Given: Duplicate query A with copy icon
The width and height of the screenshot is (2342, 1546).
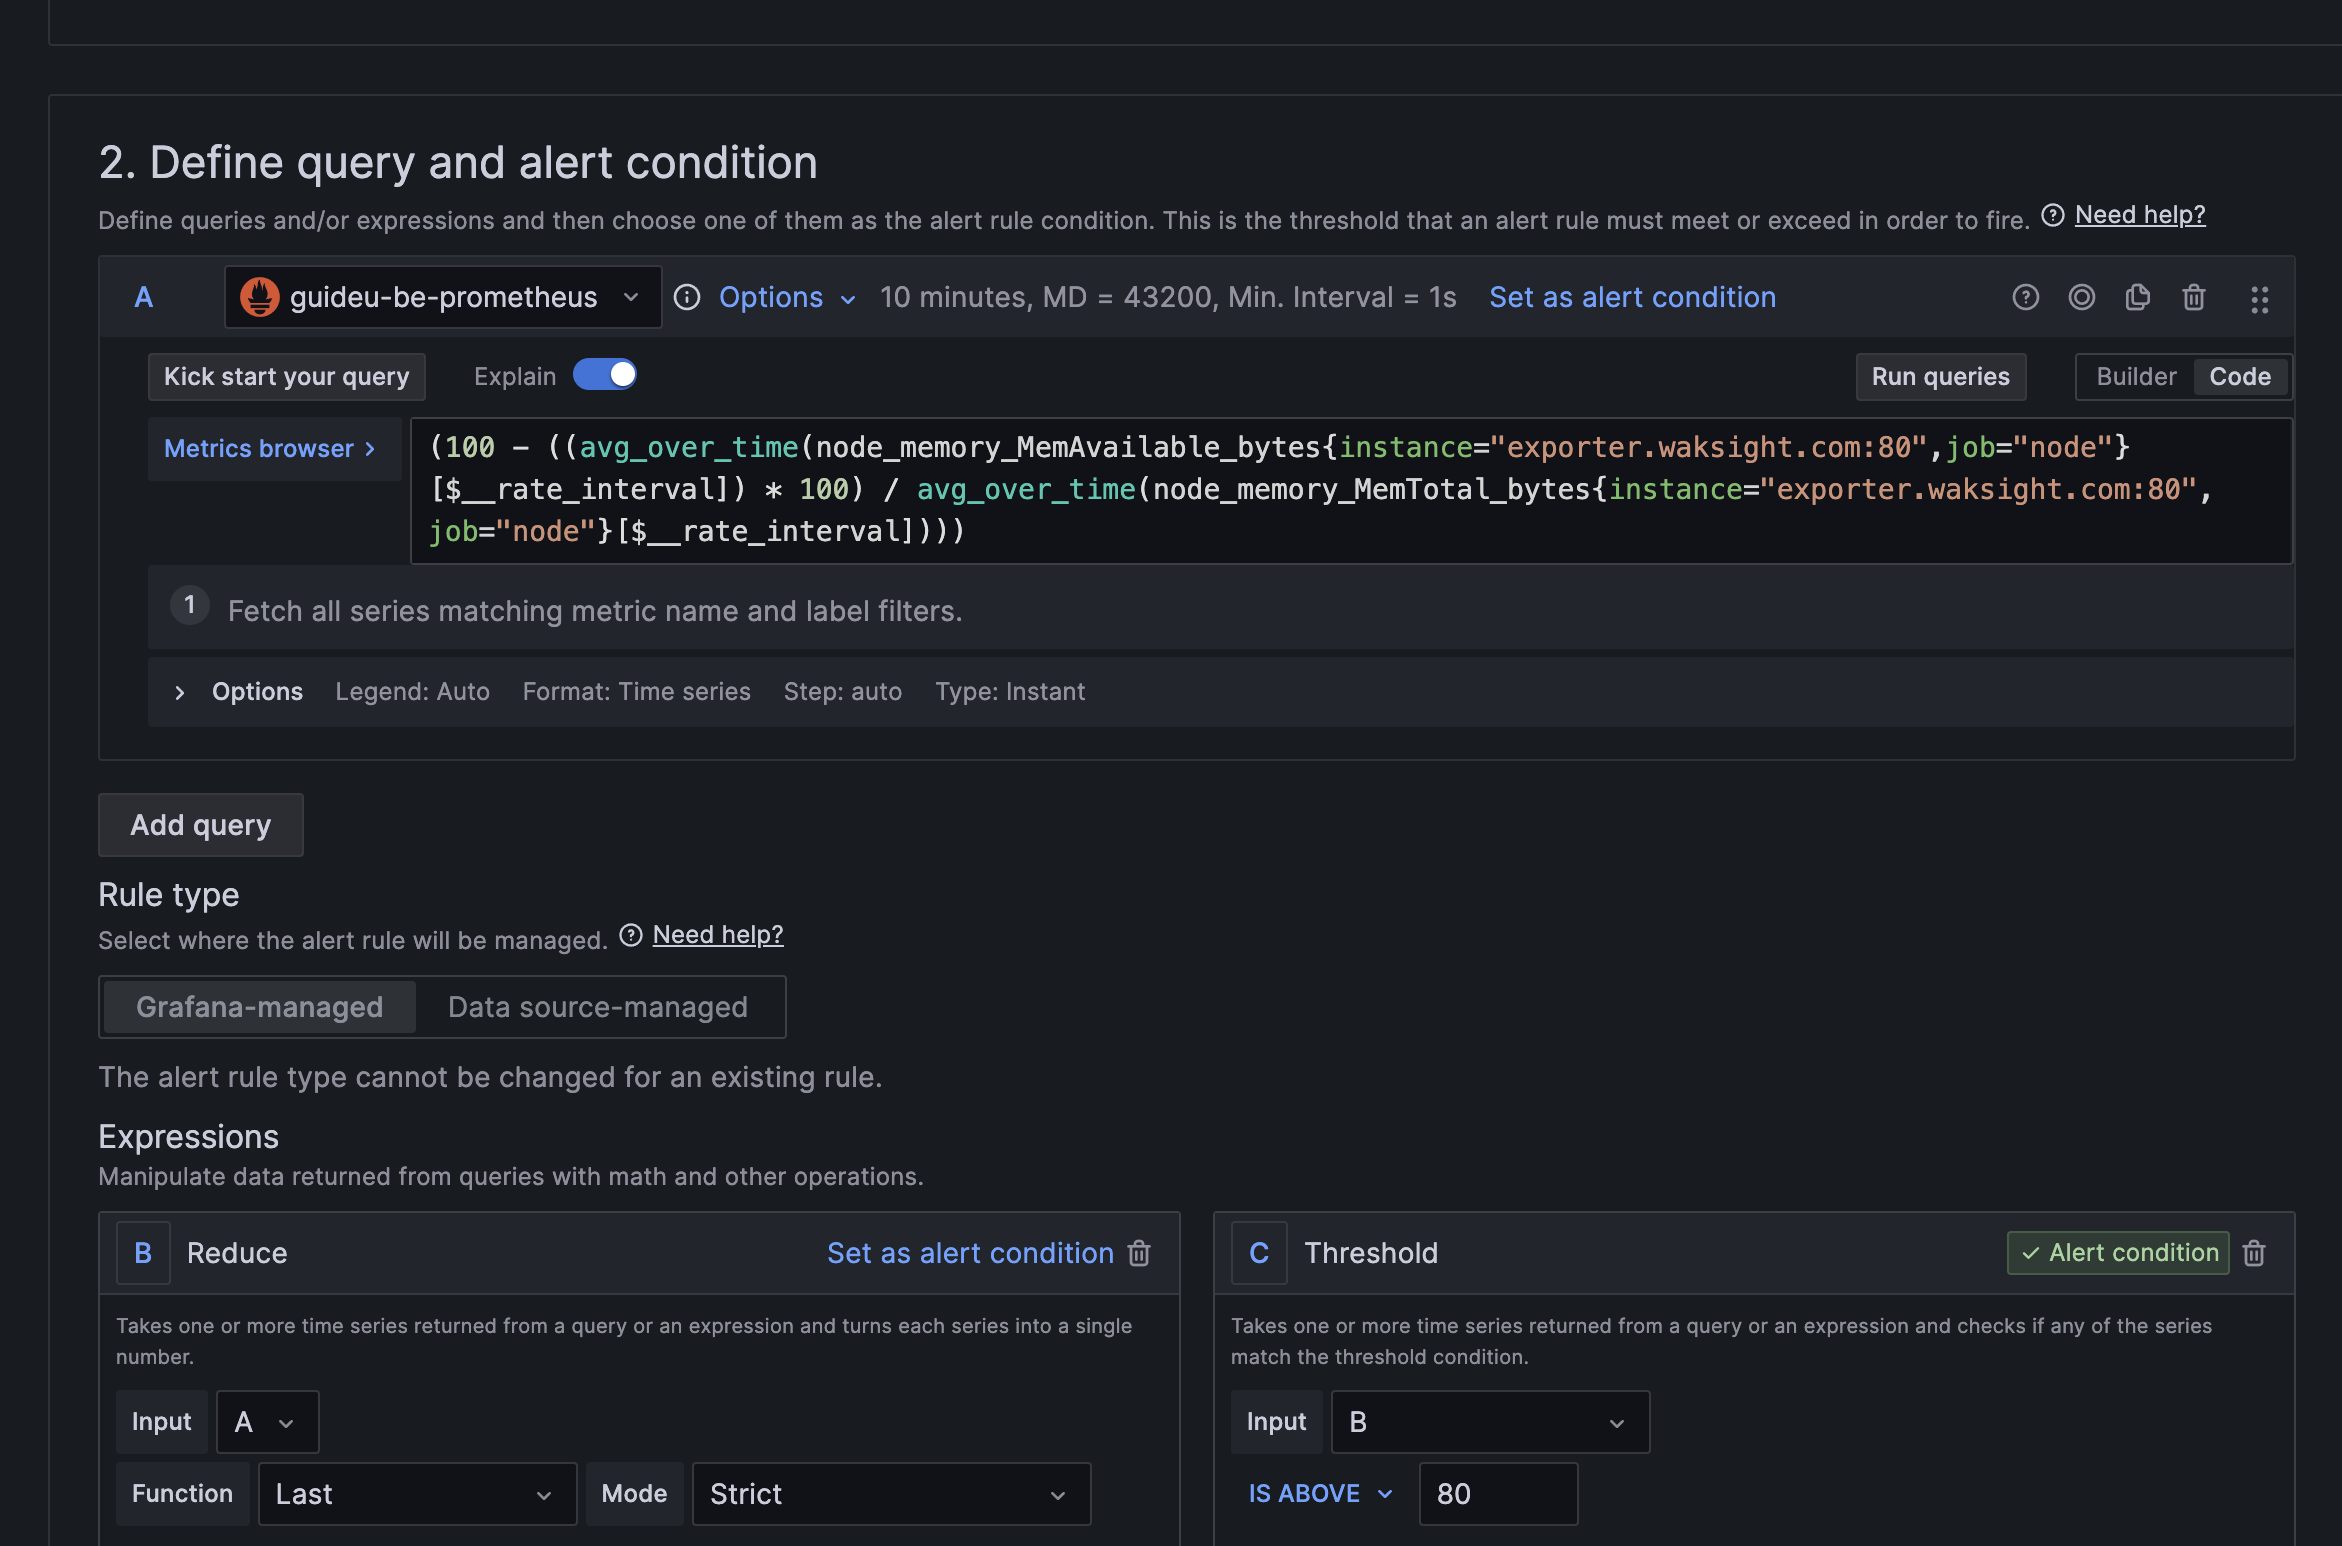Looking at the screenshot, I should point(2137,297).
